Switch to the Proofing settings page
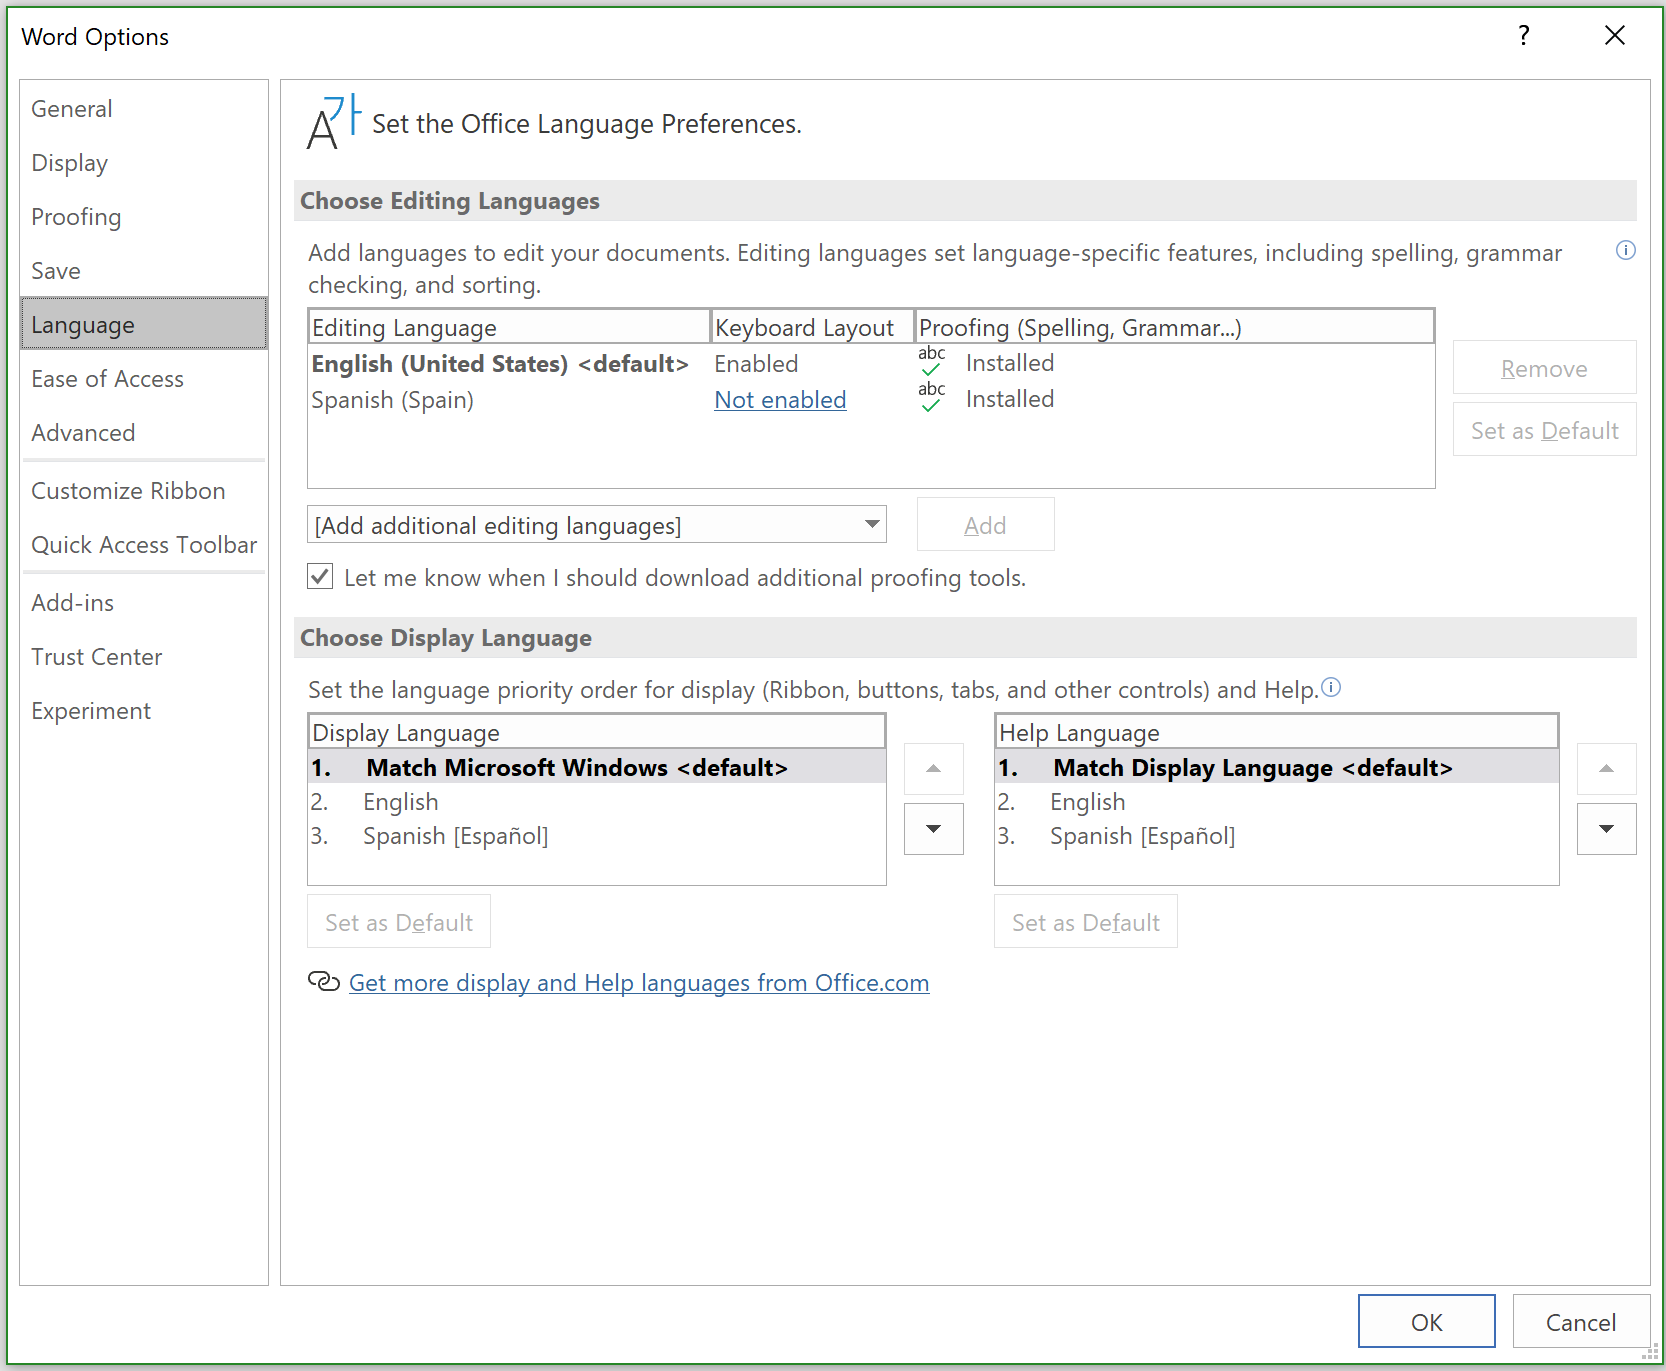1666x1371 pixels. tap(76, 216)
